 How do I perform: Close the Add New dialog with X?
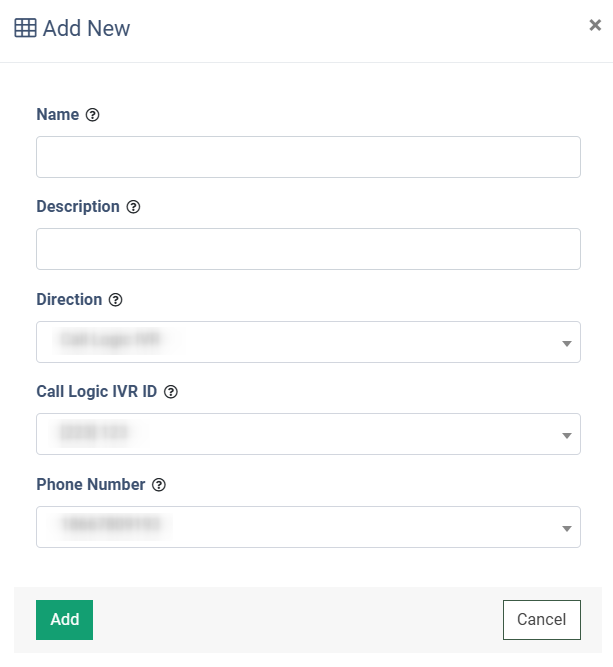[x=595, y=25]
